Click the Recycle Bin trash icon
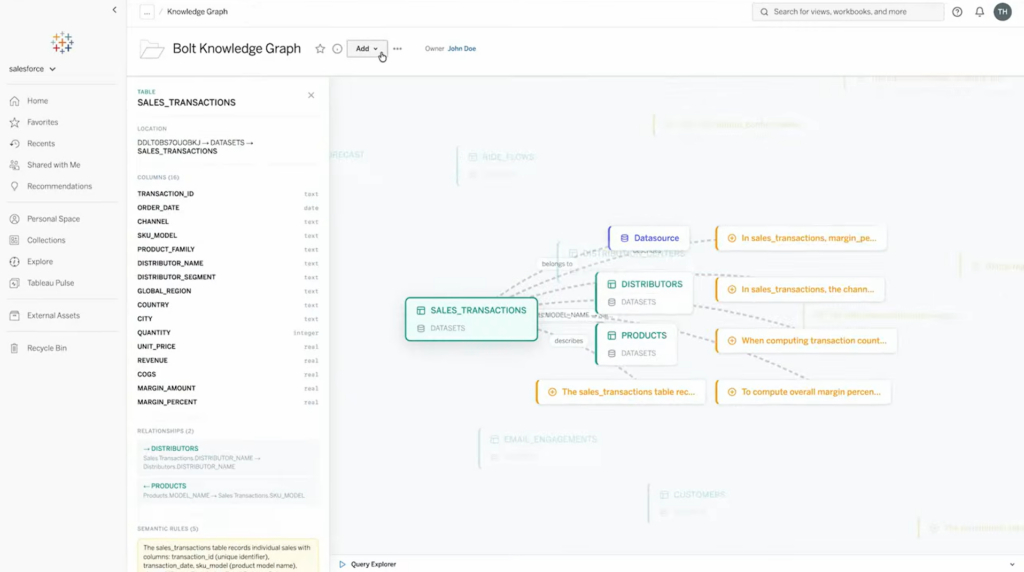 coord(14,348)
